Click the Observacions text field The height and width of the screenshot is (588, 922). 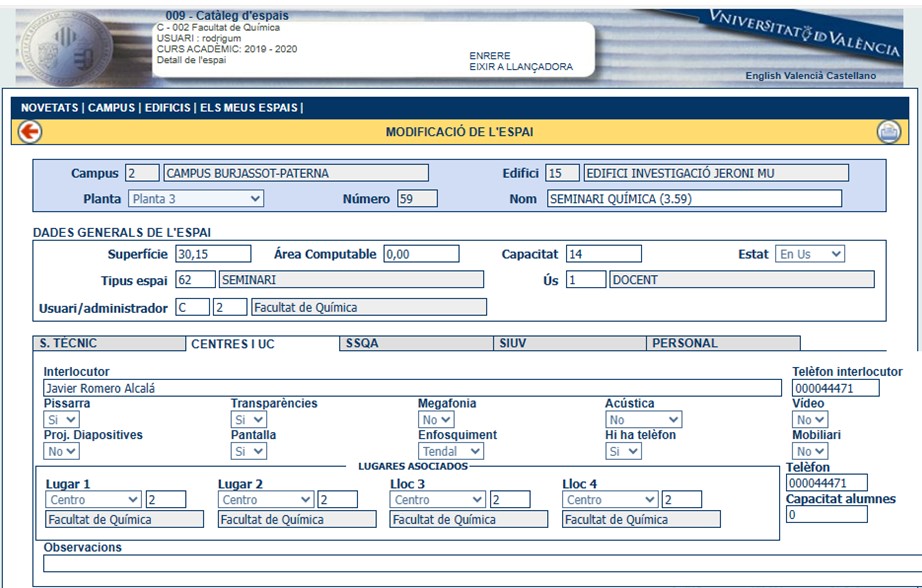pos(482,563)
